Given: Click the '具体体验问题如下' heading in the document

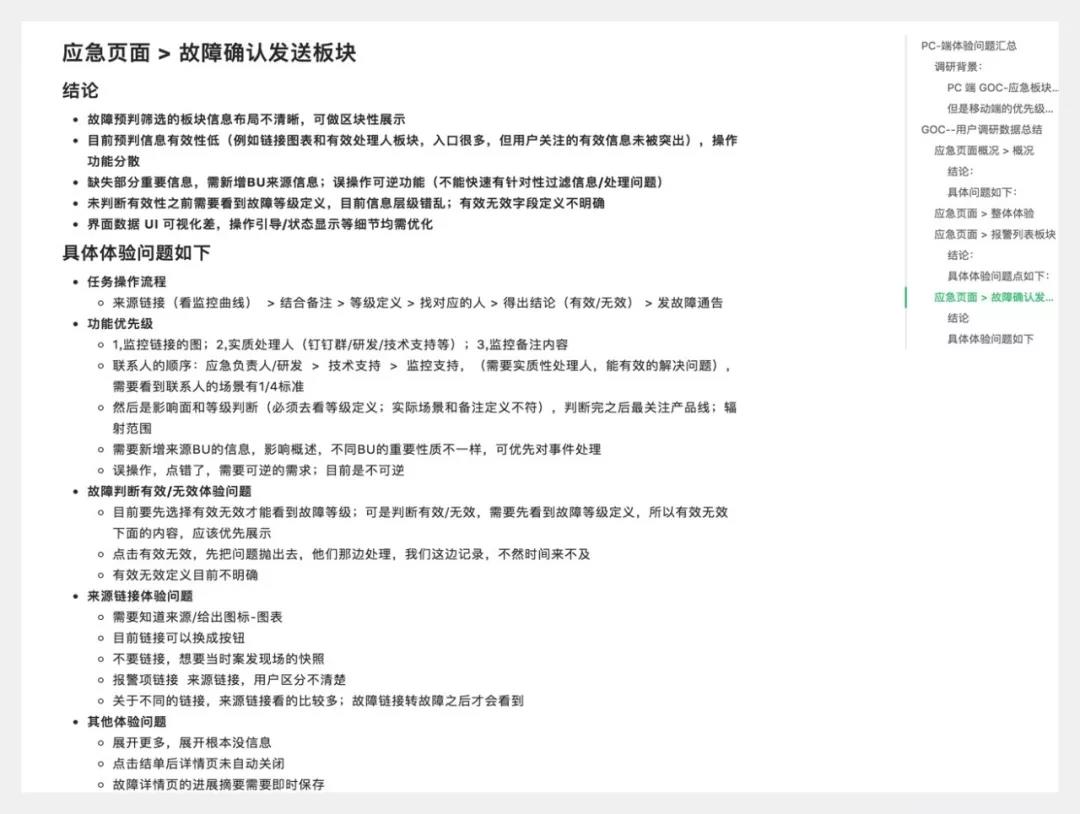Looking at the screenshot, I should click(x=136, y=253).
